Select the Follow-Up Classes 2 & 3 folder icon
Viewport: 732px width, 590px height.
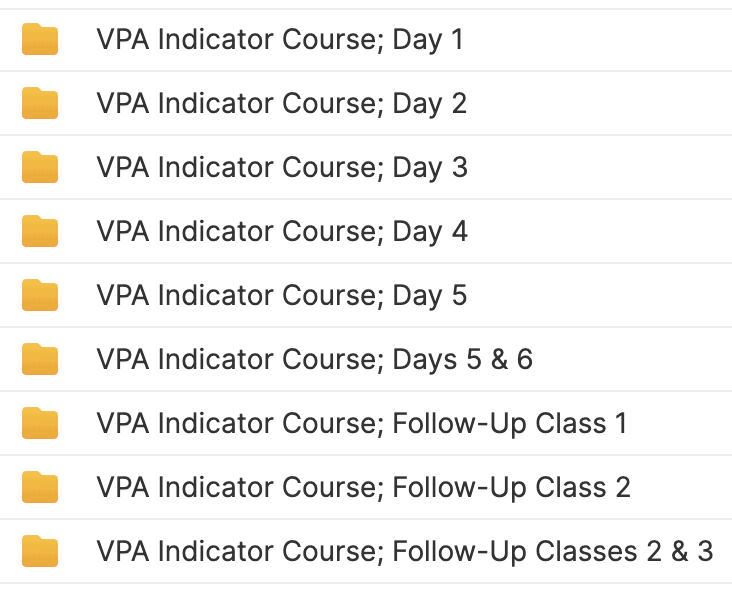(40, 551)
